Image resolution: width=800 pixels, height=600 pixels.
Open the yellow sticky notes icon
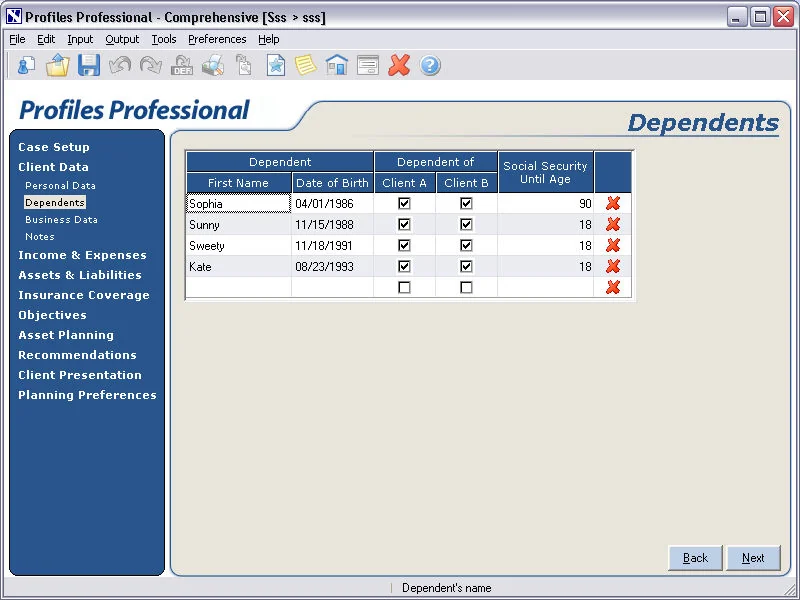tap(306, 65)
